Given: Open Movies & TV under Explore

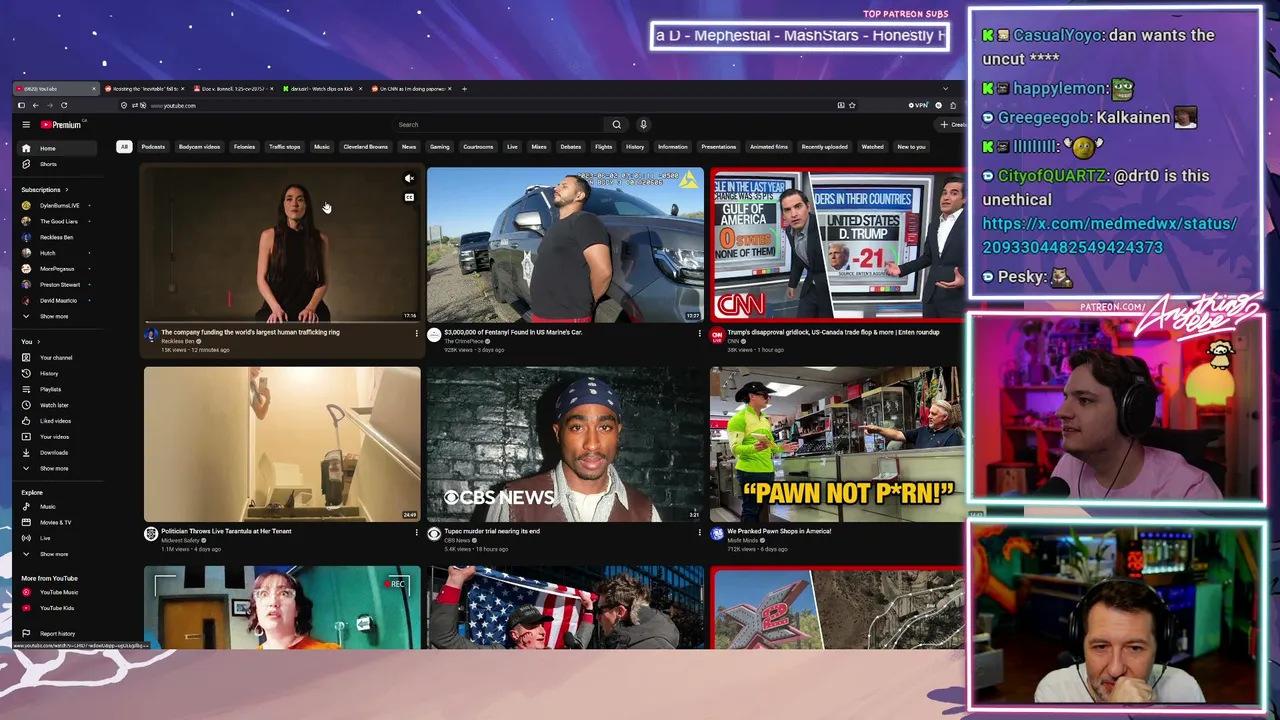Looking at the screenshot, I should [x=56, y=522].
